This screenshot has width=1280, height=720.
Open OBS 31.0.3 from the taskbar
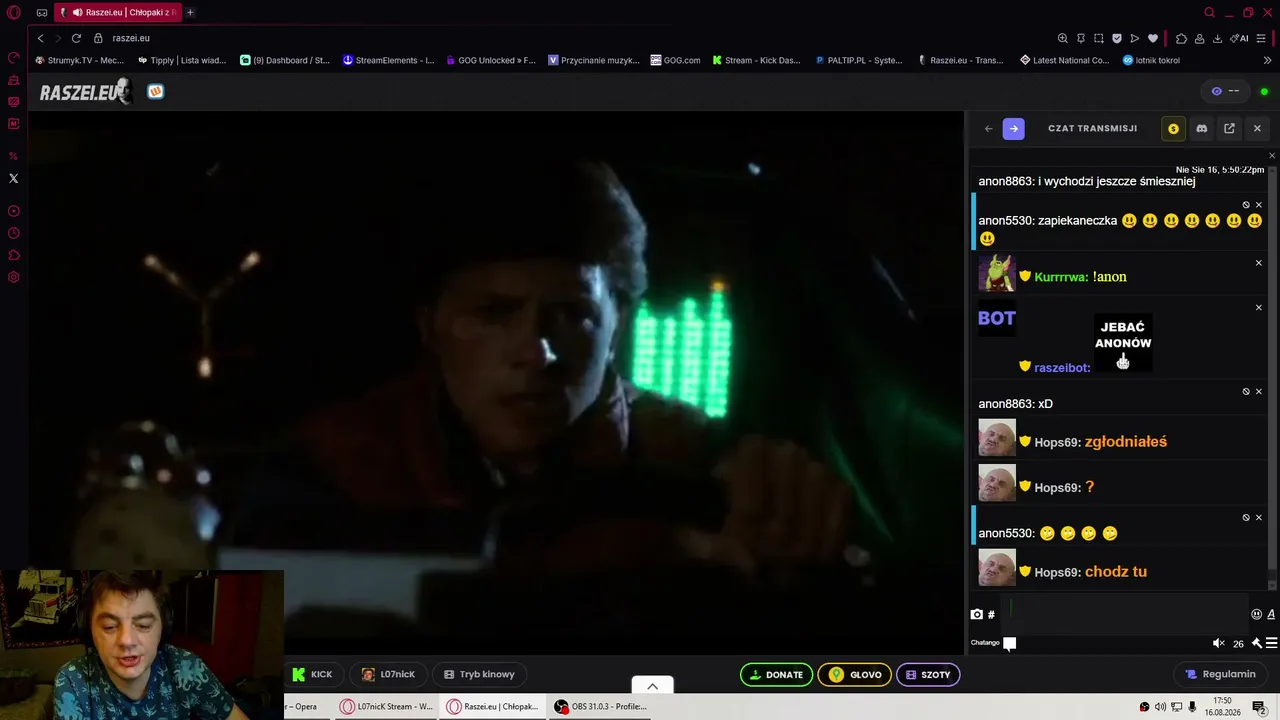600,706
